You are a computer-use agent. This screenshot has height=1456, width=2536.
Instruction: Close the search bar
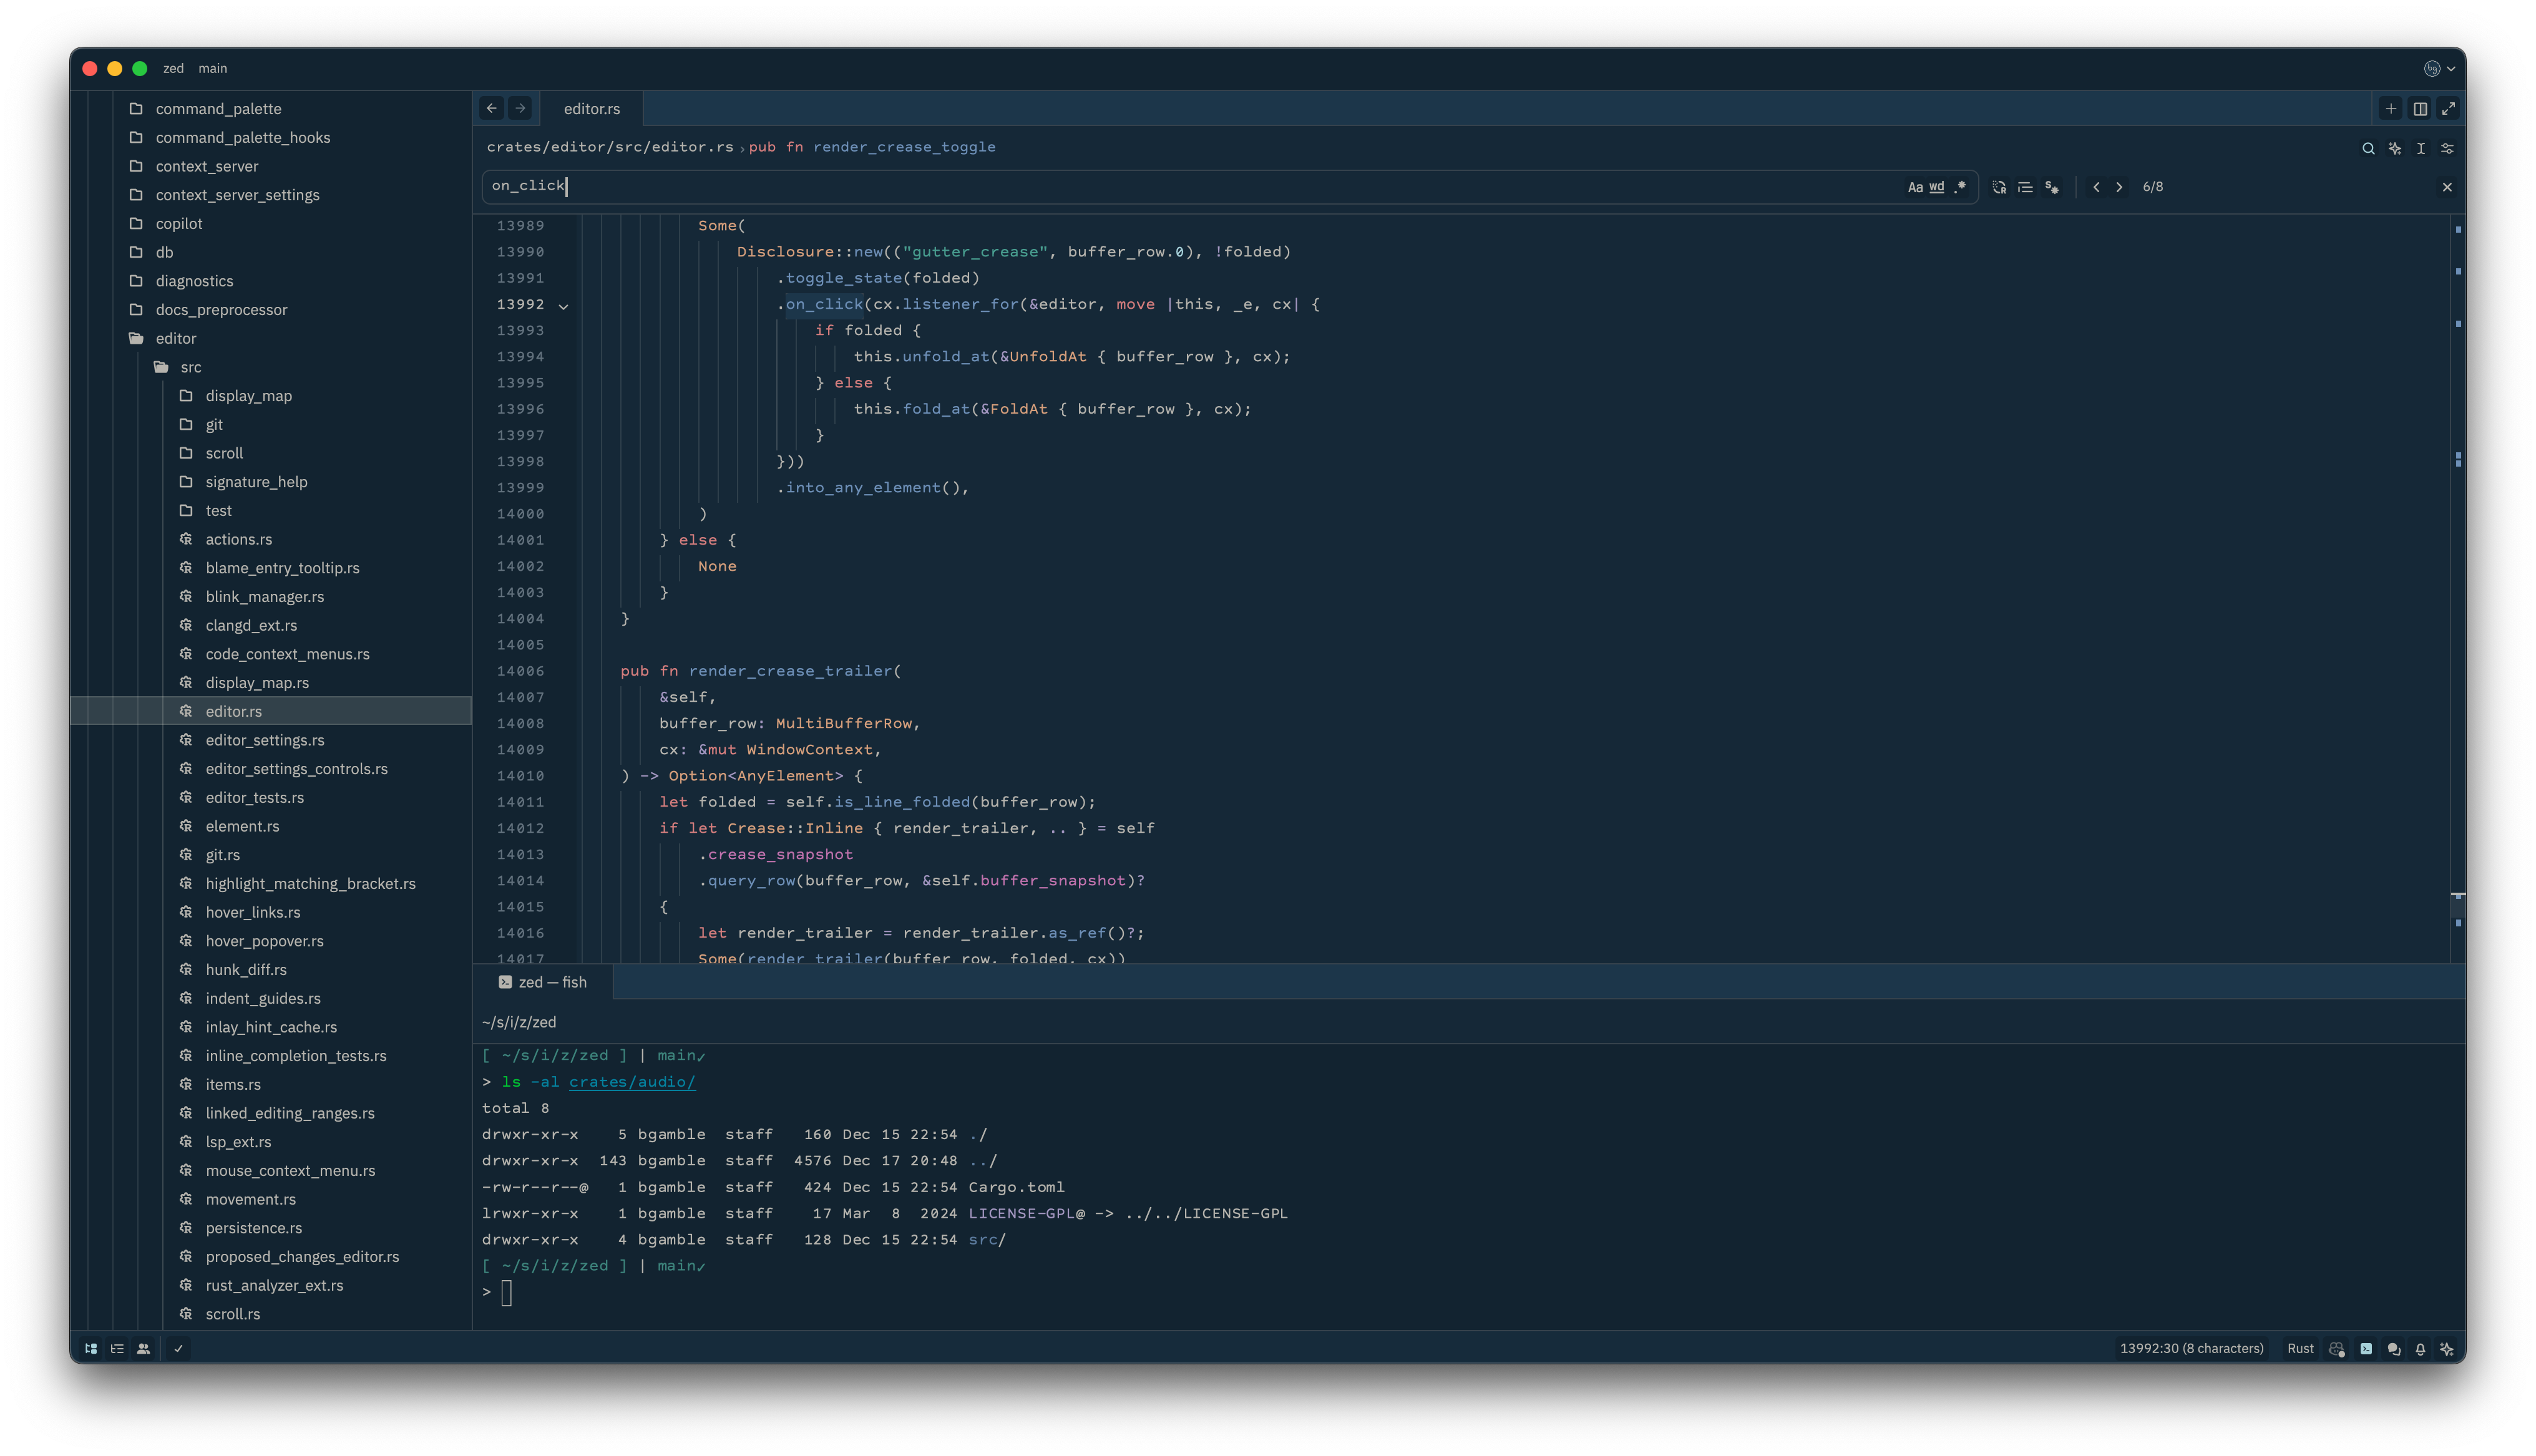click(2447, 187)
